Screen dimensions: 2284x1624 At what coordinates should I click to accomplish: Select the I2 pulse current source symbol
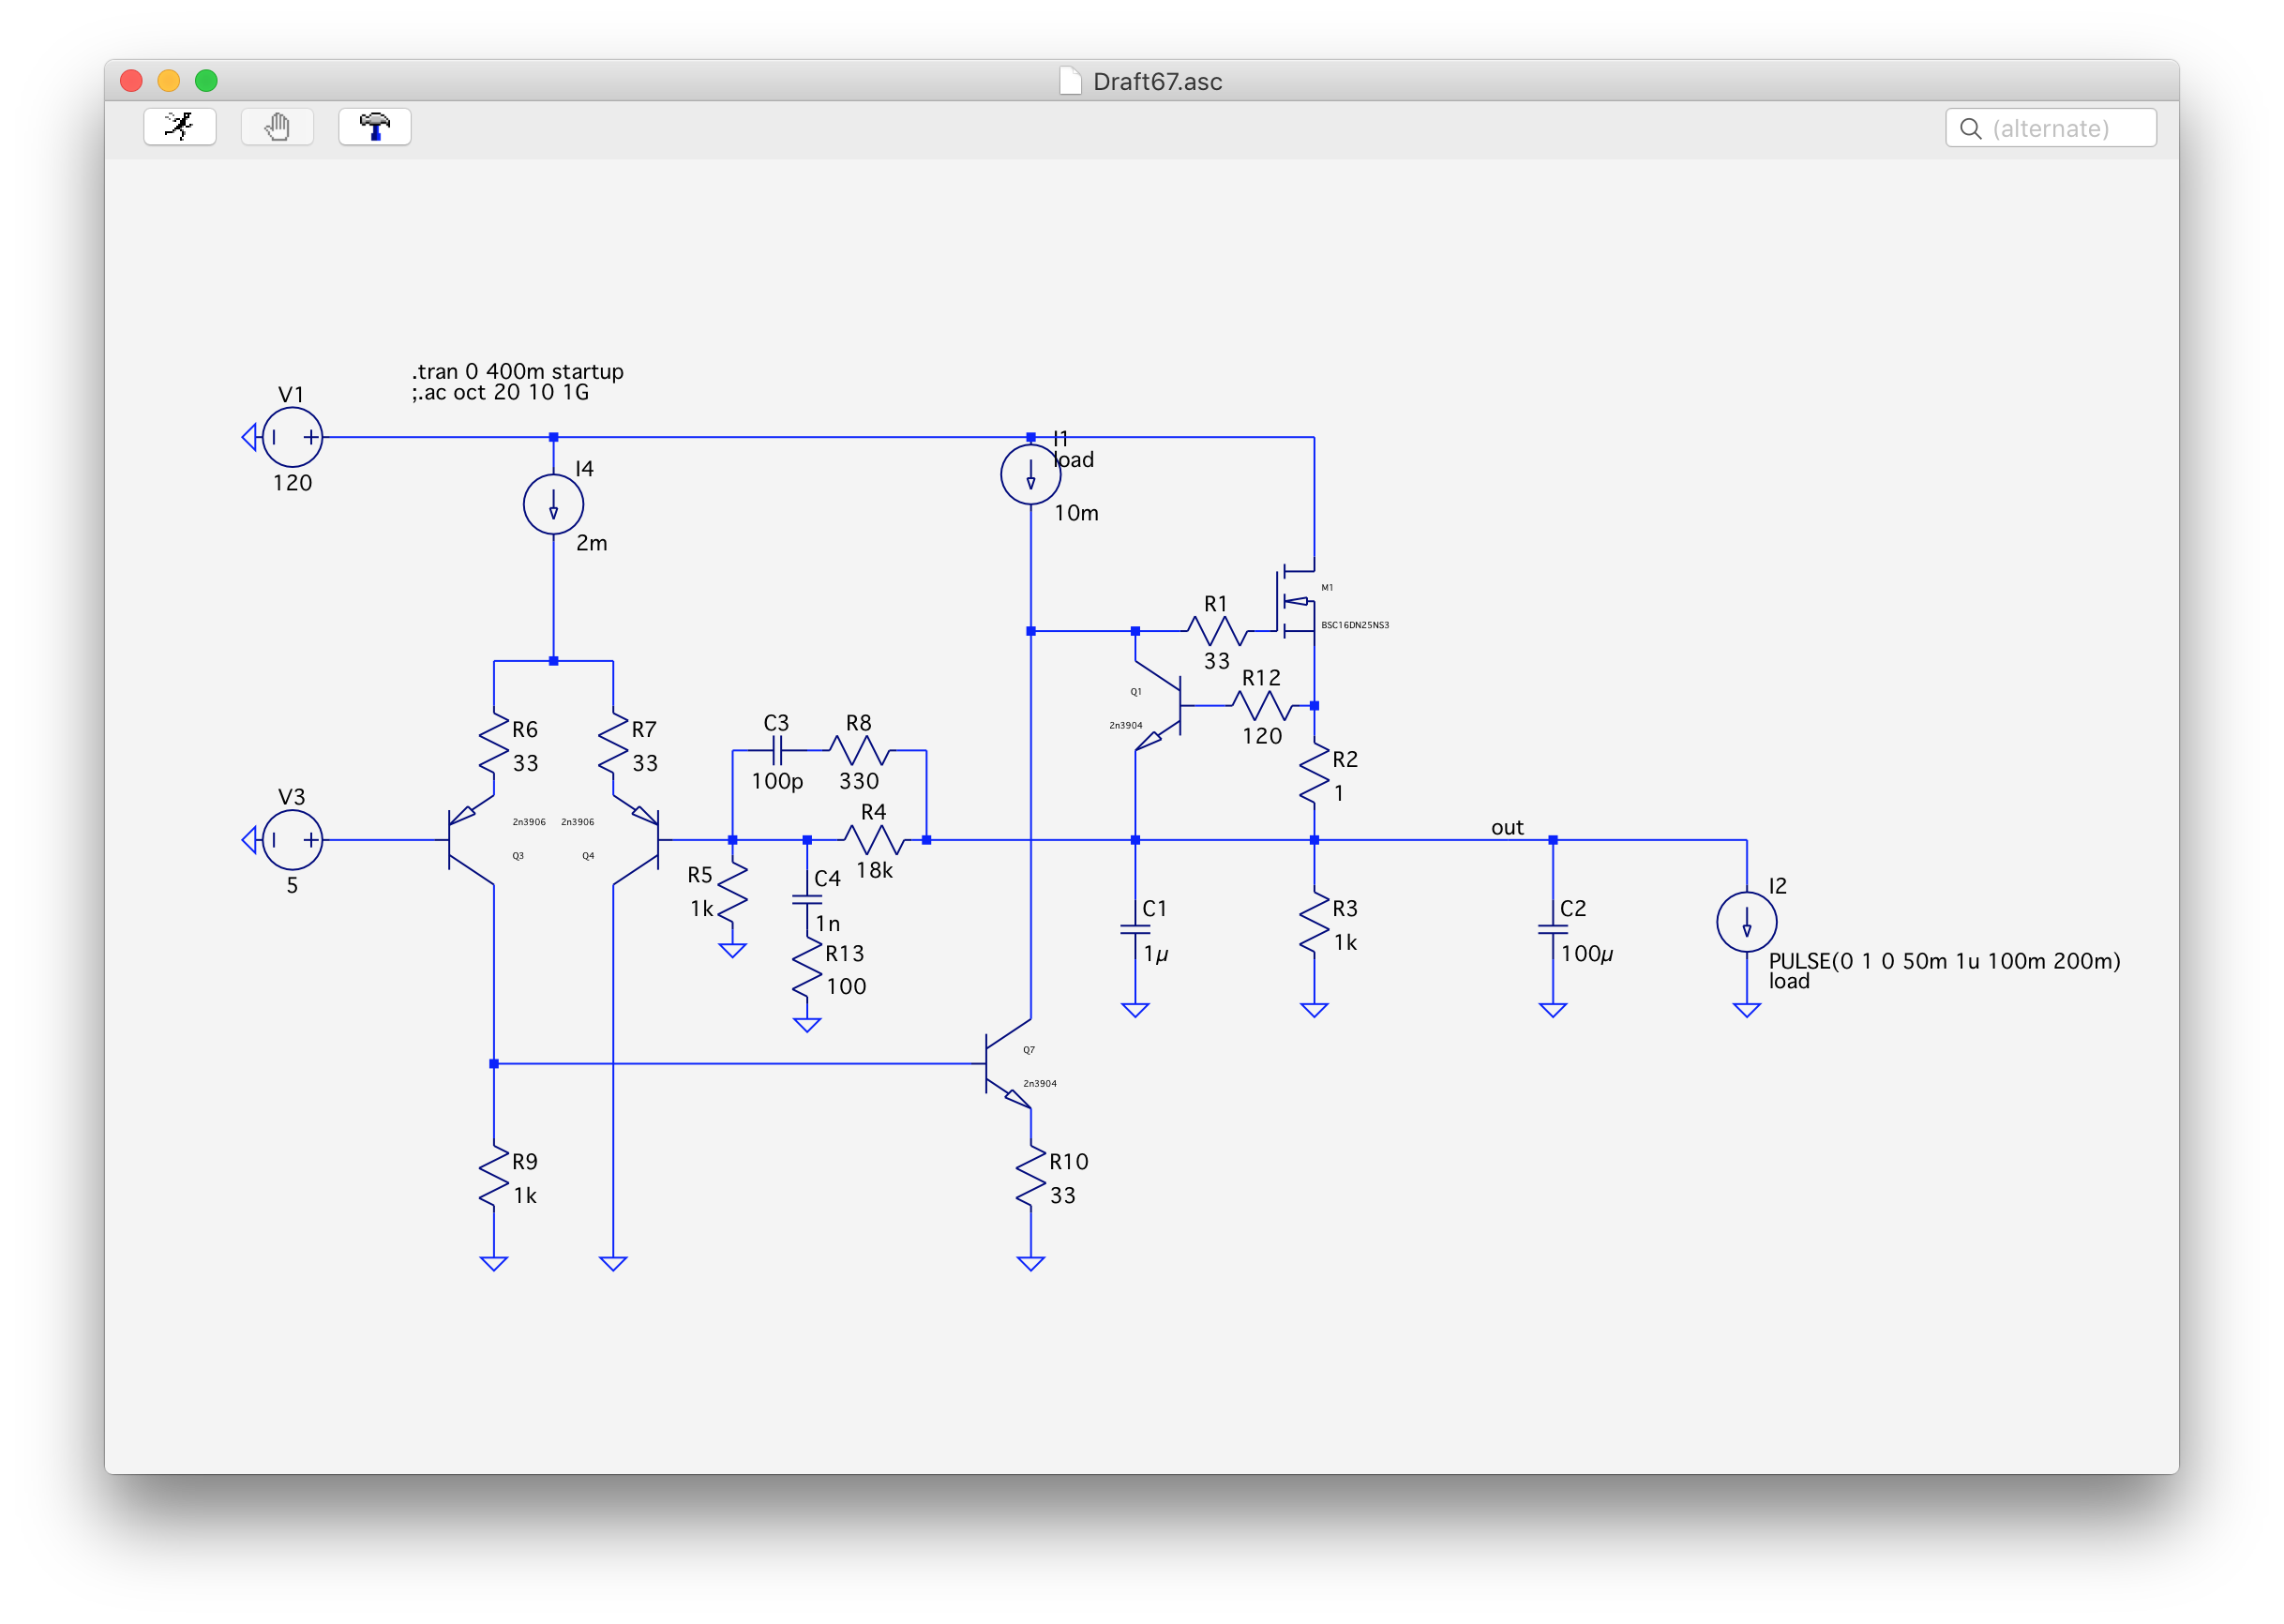click(x=1746, y=921)
